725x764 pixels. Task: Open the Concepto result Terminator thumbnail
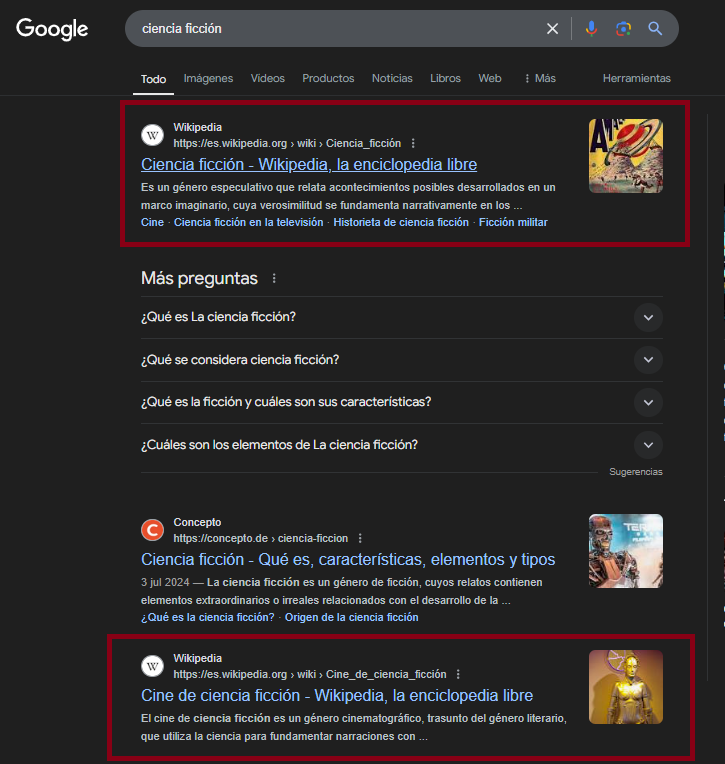626,551
